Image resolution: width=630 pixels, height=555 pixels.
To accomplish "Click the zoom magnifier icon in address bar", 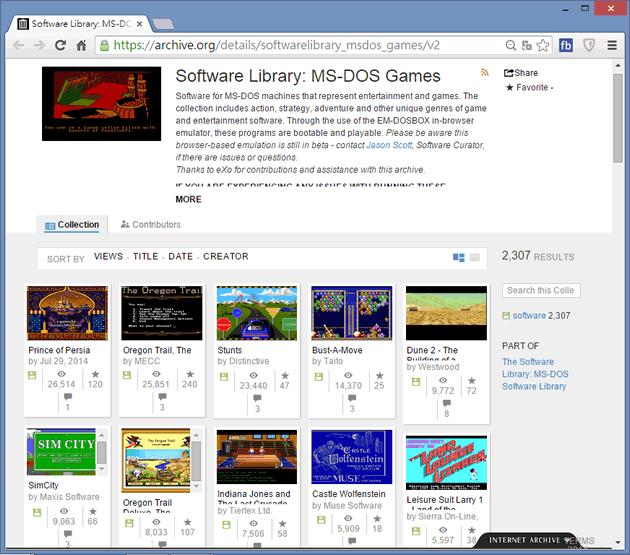I will (x=511, y=45).
